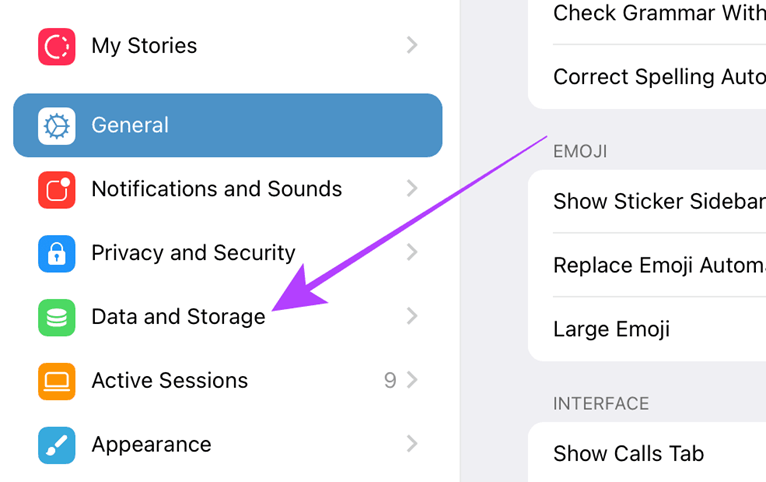The image size is (766, 482).
Task: Click the Correct Spelling Automatically row
Action: [647, 77]
